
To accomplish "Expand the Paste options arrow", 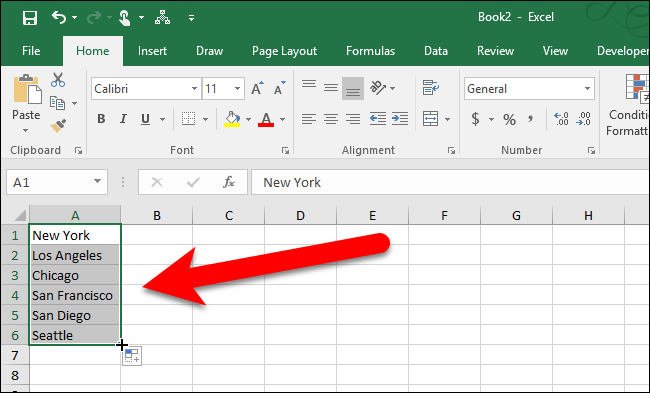I will point(26,130).
